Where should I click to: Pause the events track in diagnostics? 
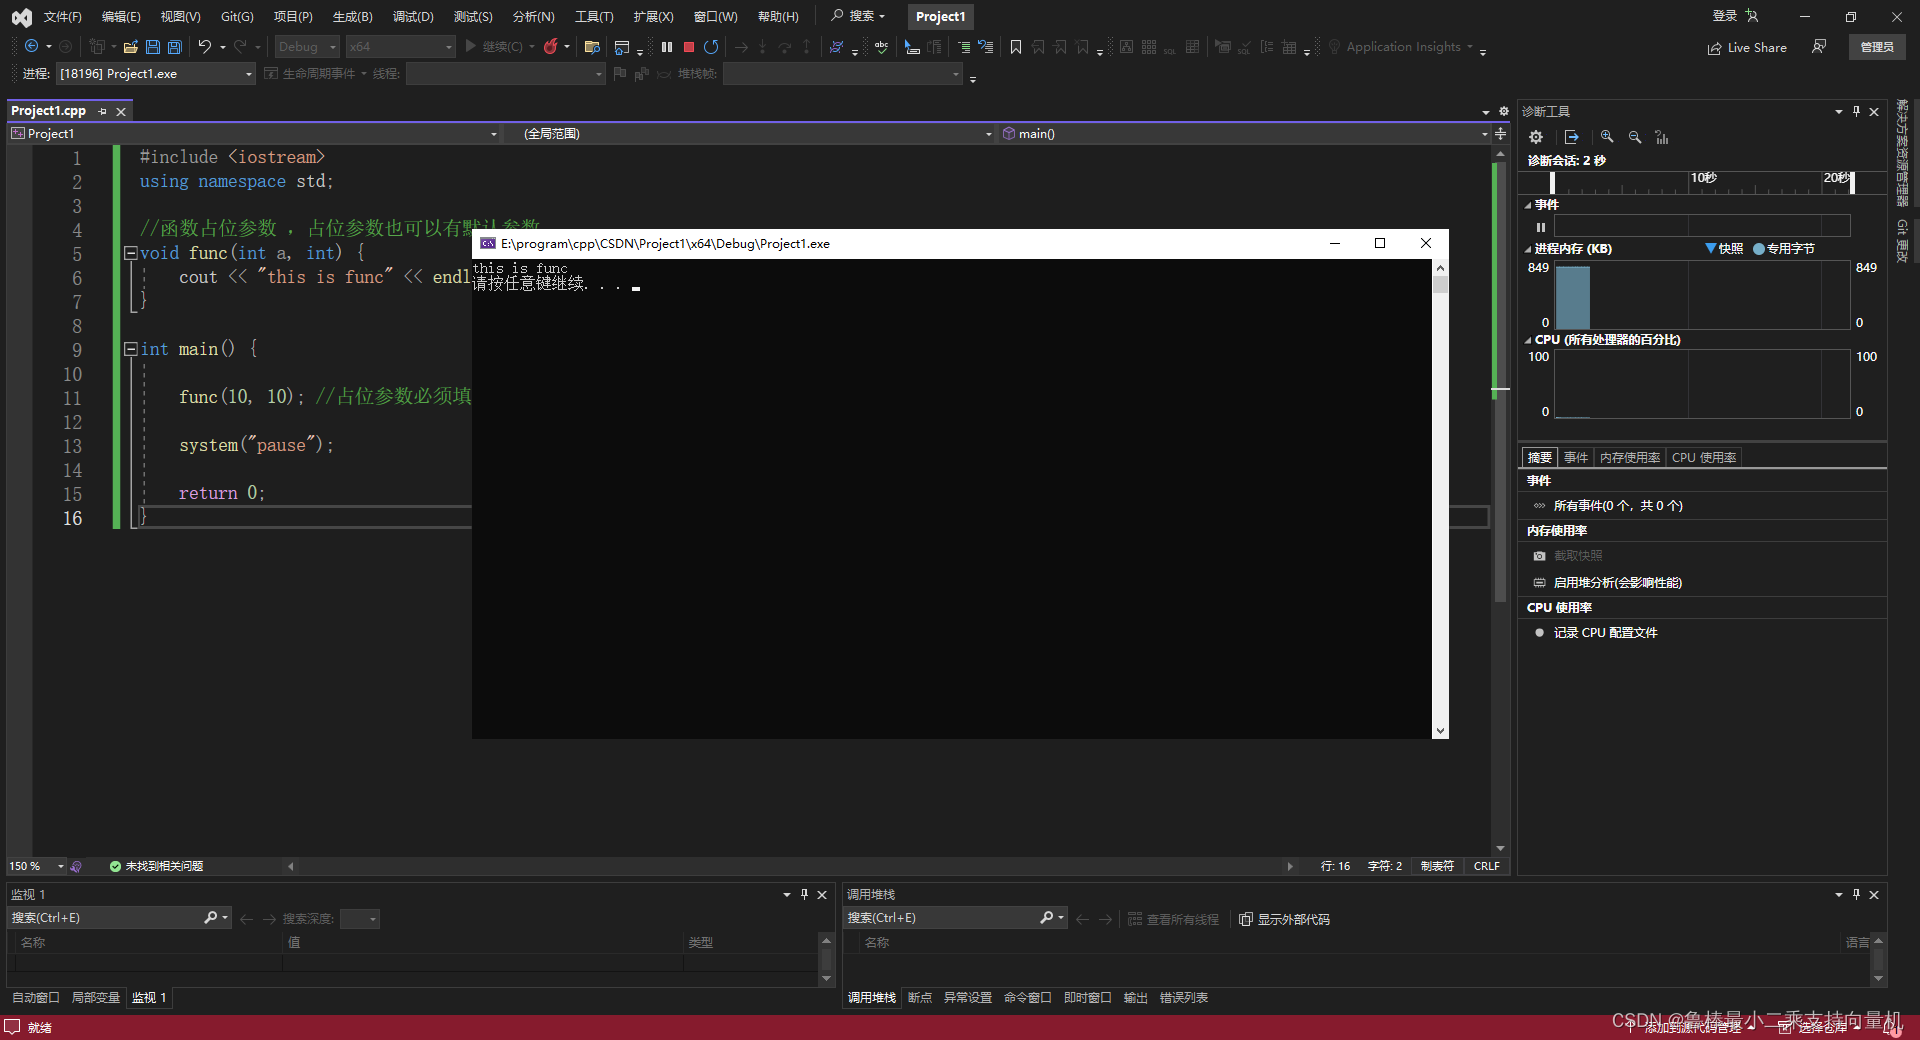click(1541, 227)
